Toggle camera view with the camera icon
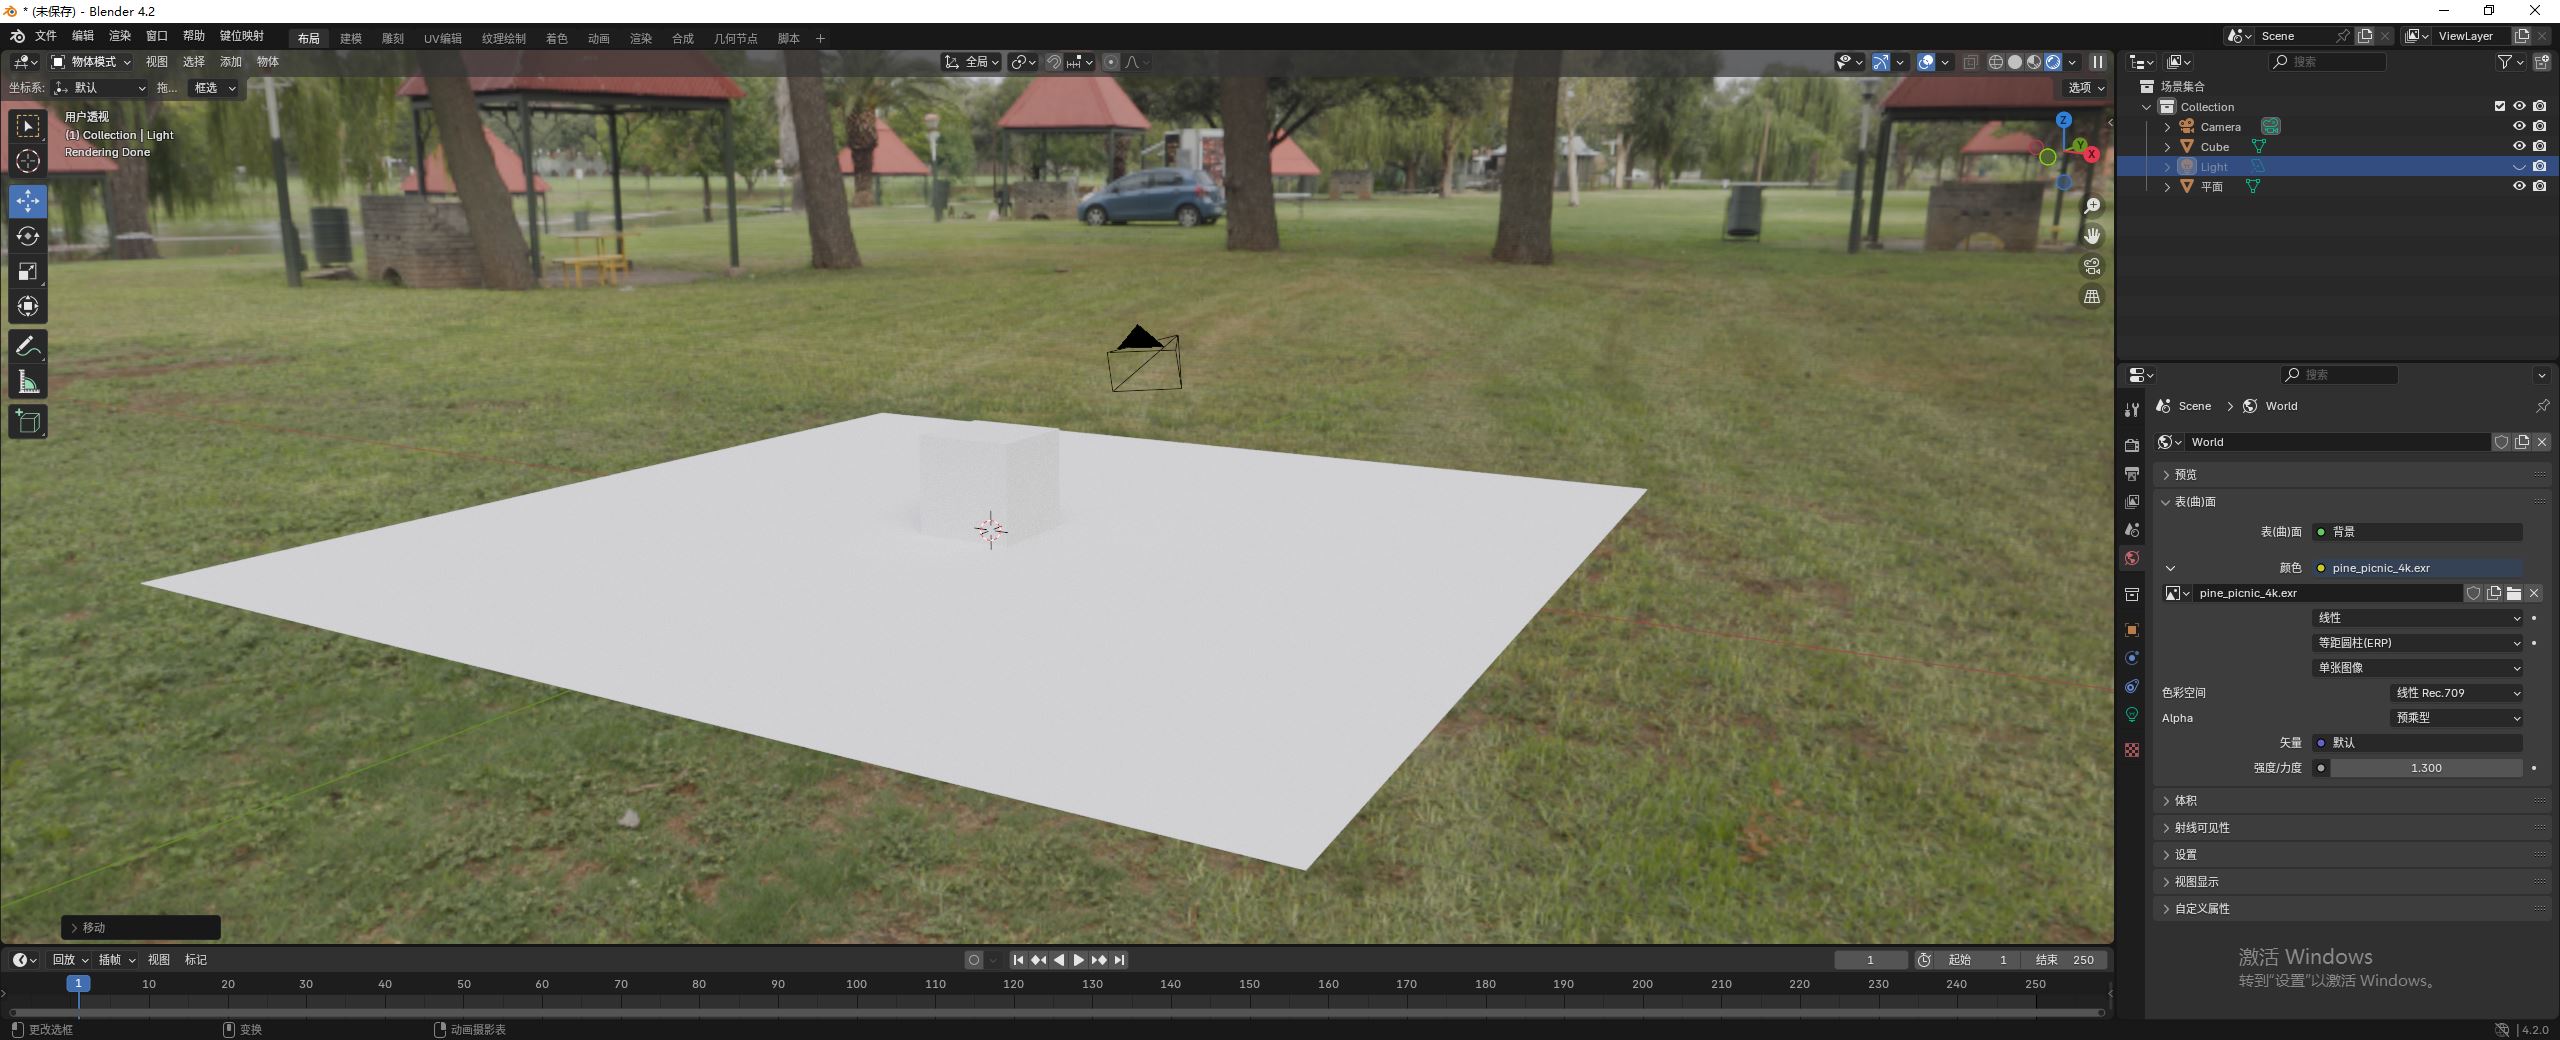 (x=2091, y=266)
